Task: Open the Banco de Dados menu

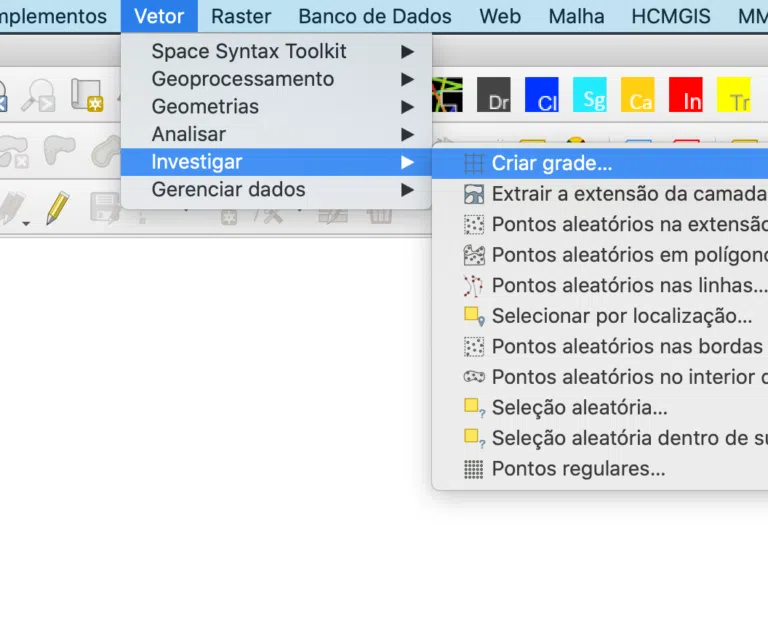Action: point(375,16)
